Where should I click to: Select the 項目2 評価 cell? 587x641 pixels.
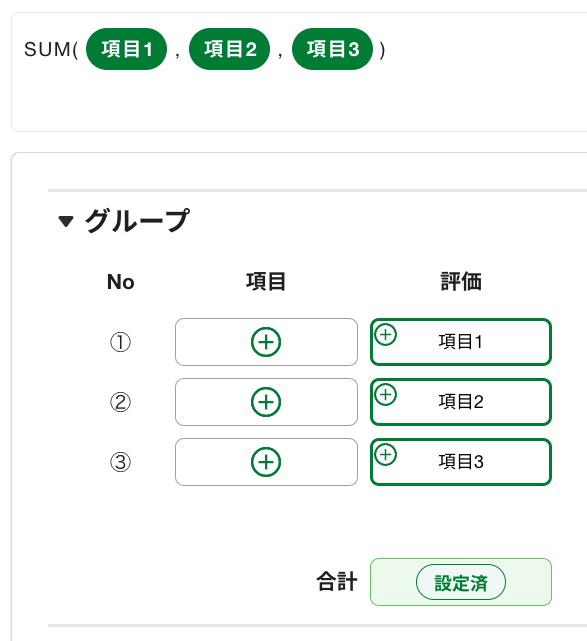461,402
